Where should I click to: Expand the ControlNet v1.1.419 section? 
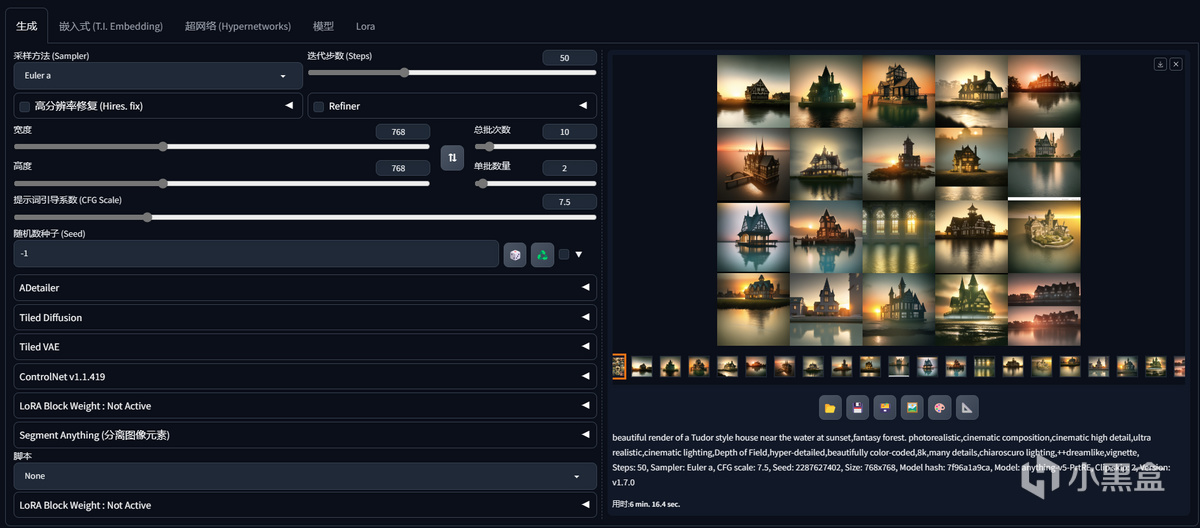(305, 376)
